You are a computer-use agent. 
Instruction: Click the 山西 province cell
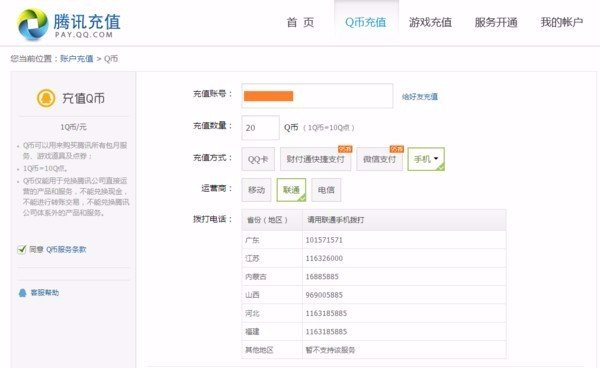coord(272,295)
